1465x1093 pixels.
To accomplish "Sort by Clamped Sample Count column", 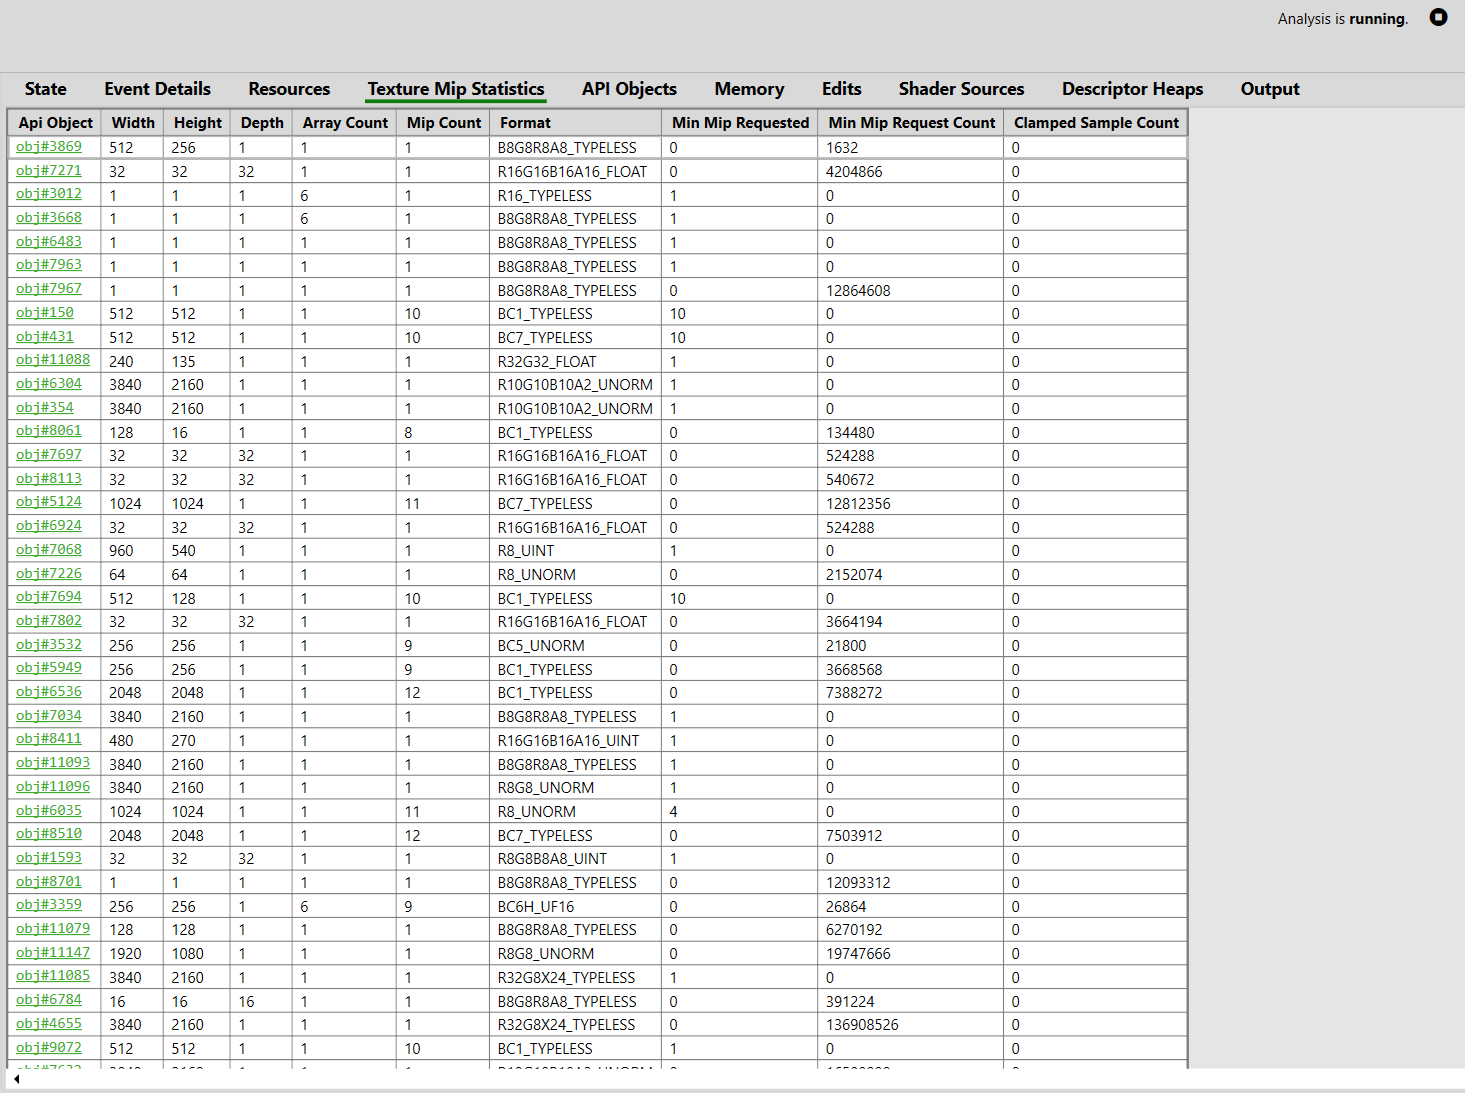I will point(1096,123).
